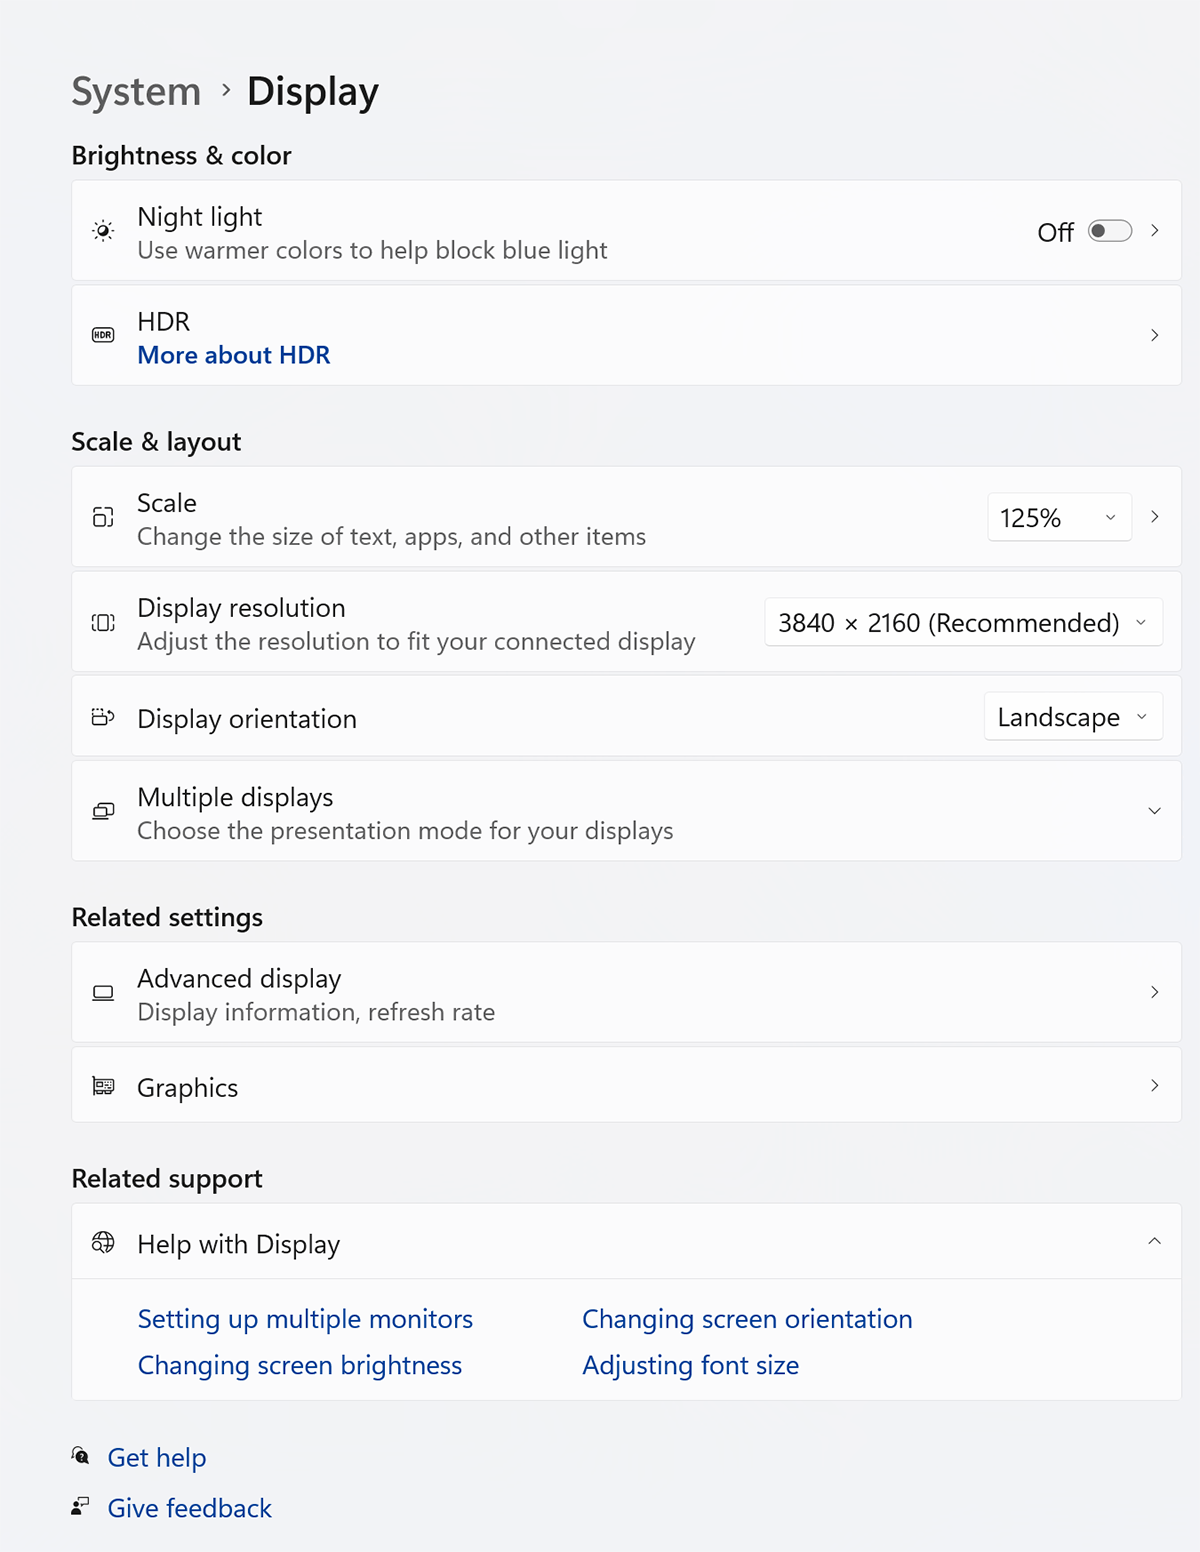
Task: Click the Night light Off label
Action: coord(1056,232)
